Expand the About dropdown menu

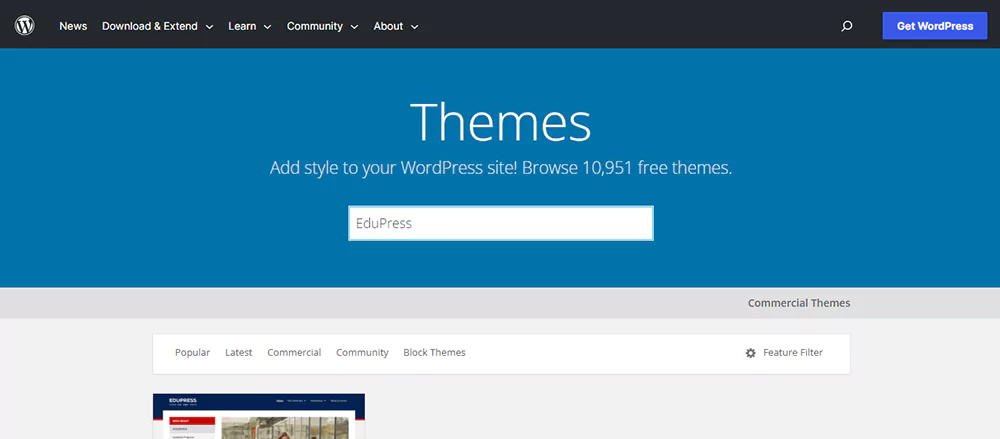(396, 26)
